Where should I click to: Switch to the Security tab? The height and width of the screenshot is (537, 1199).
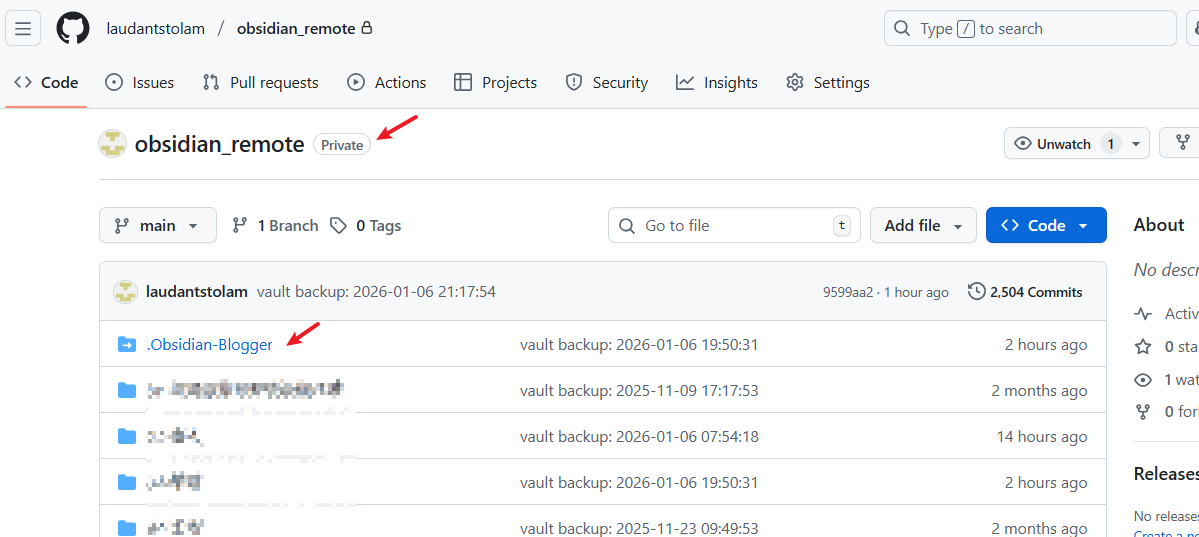(x=606, y=83)
